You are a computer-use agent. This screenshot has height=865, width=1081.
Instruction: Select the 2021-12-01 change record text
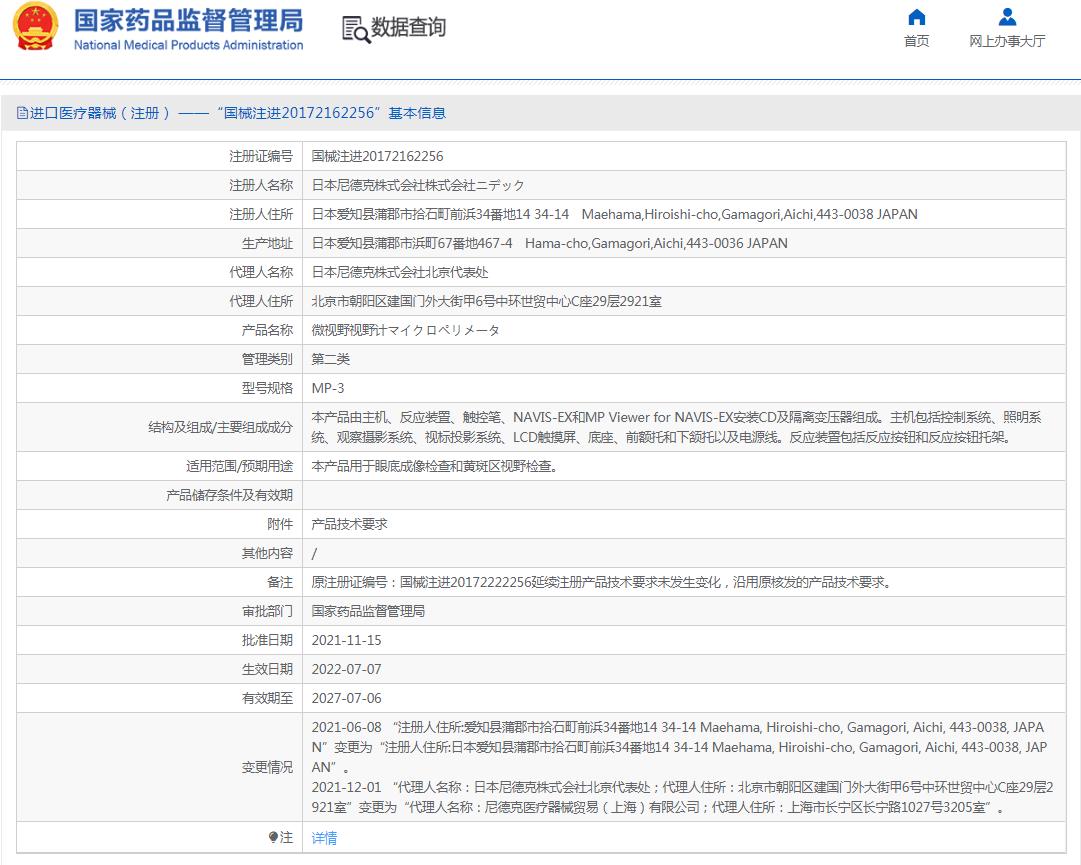(683, 797)
